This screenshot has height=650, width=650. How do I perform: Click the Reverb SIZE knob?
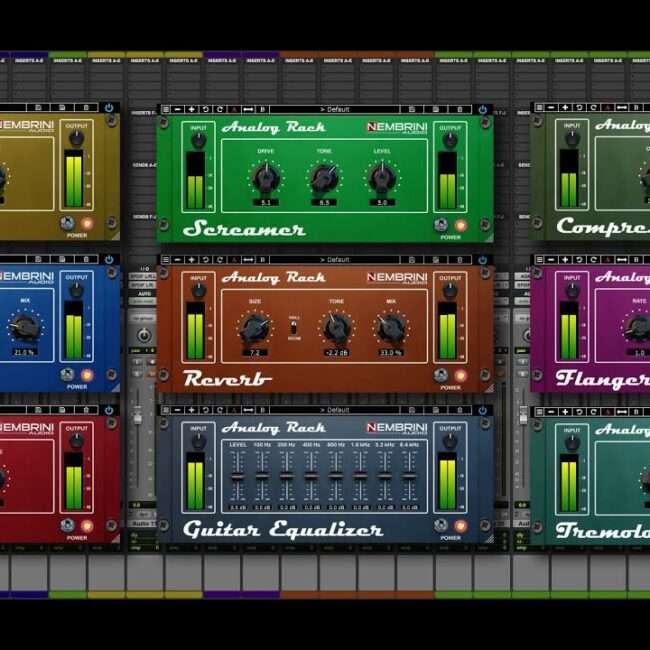click(x=255, y=329)
